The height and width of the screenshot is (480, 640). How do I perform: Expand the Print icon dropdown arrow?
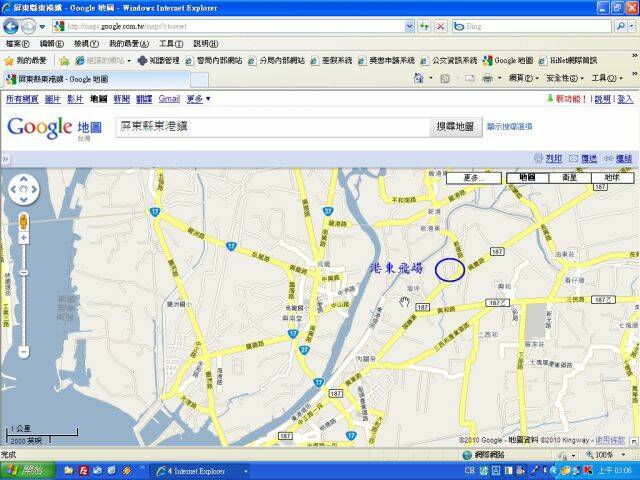pyautogui.click(x=499, y=78)
